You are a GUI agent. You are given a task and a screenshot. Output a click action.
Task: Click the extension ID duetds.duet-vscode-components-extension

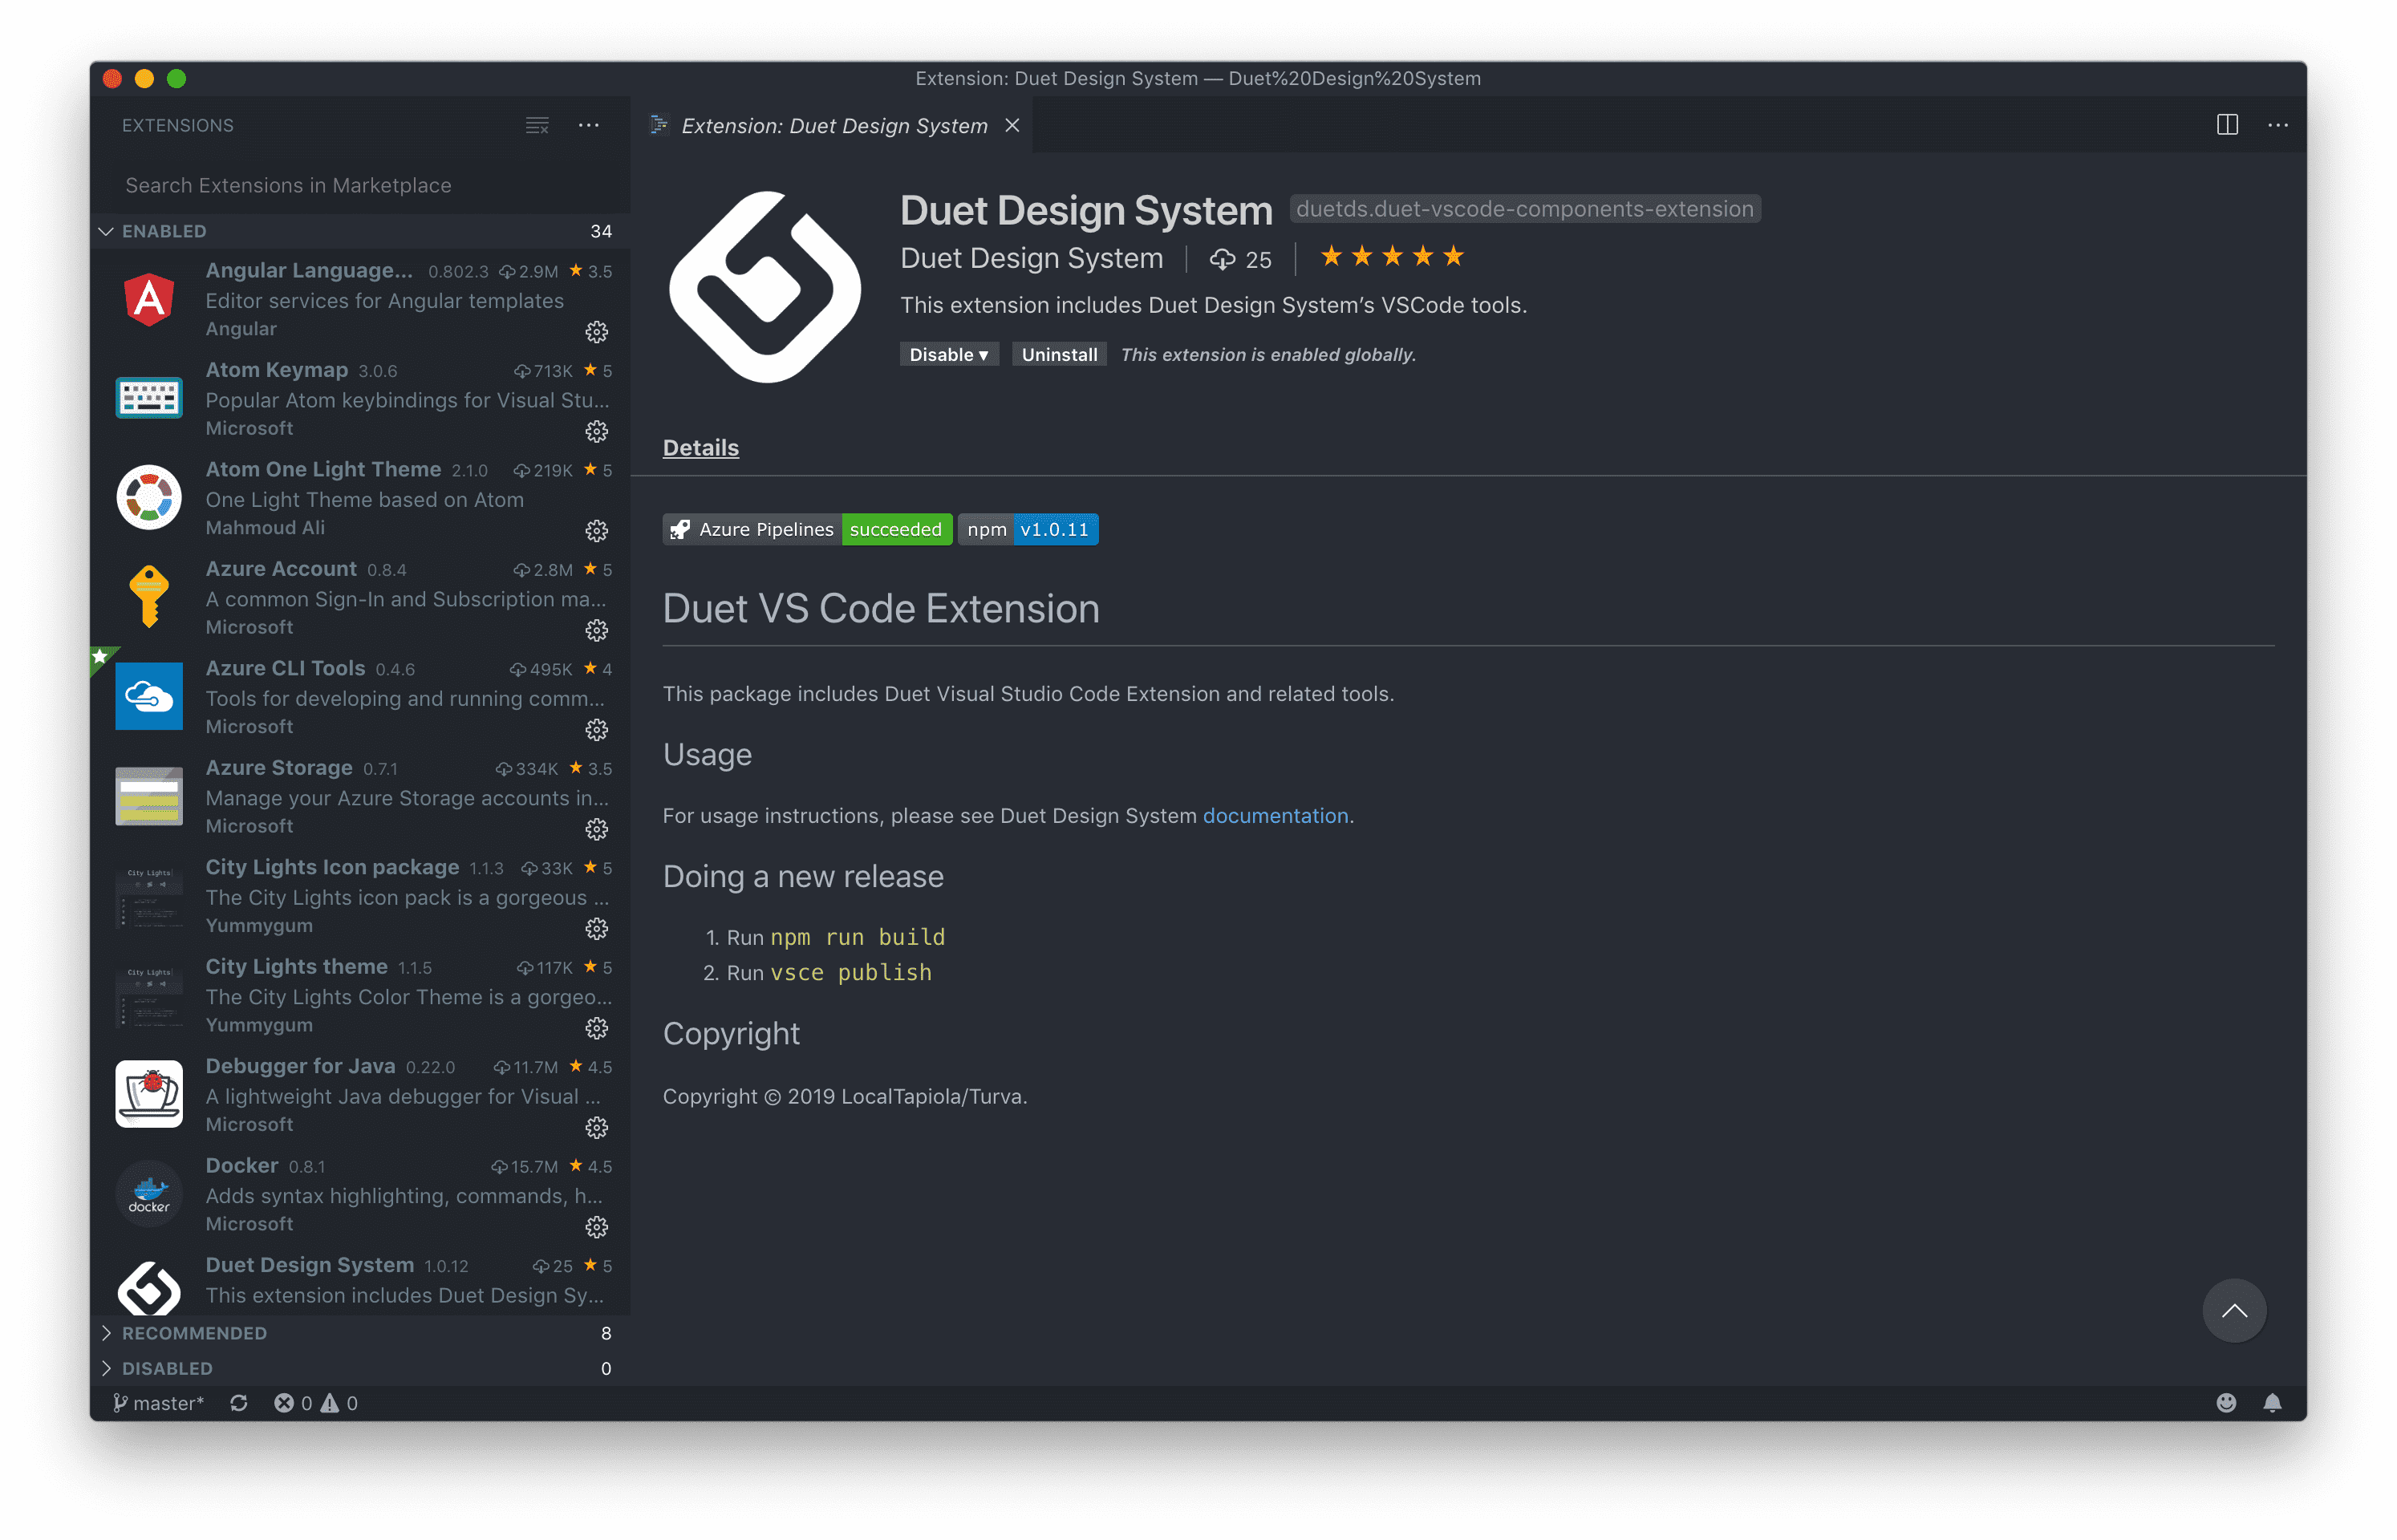1524,209
